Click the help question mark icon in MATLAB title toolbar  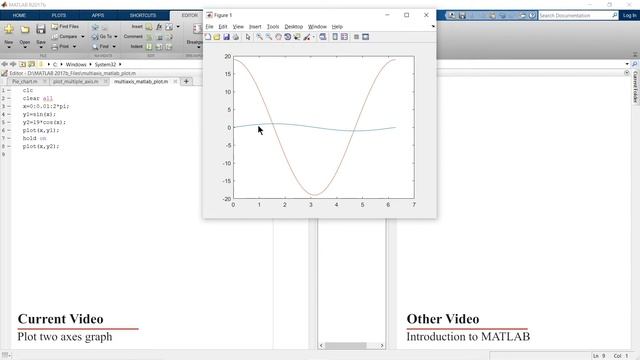pyautogui.click(x=532, y=16)
